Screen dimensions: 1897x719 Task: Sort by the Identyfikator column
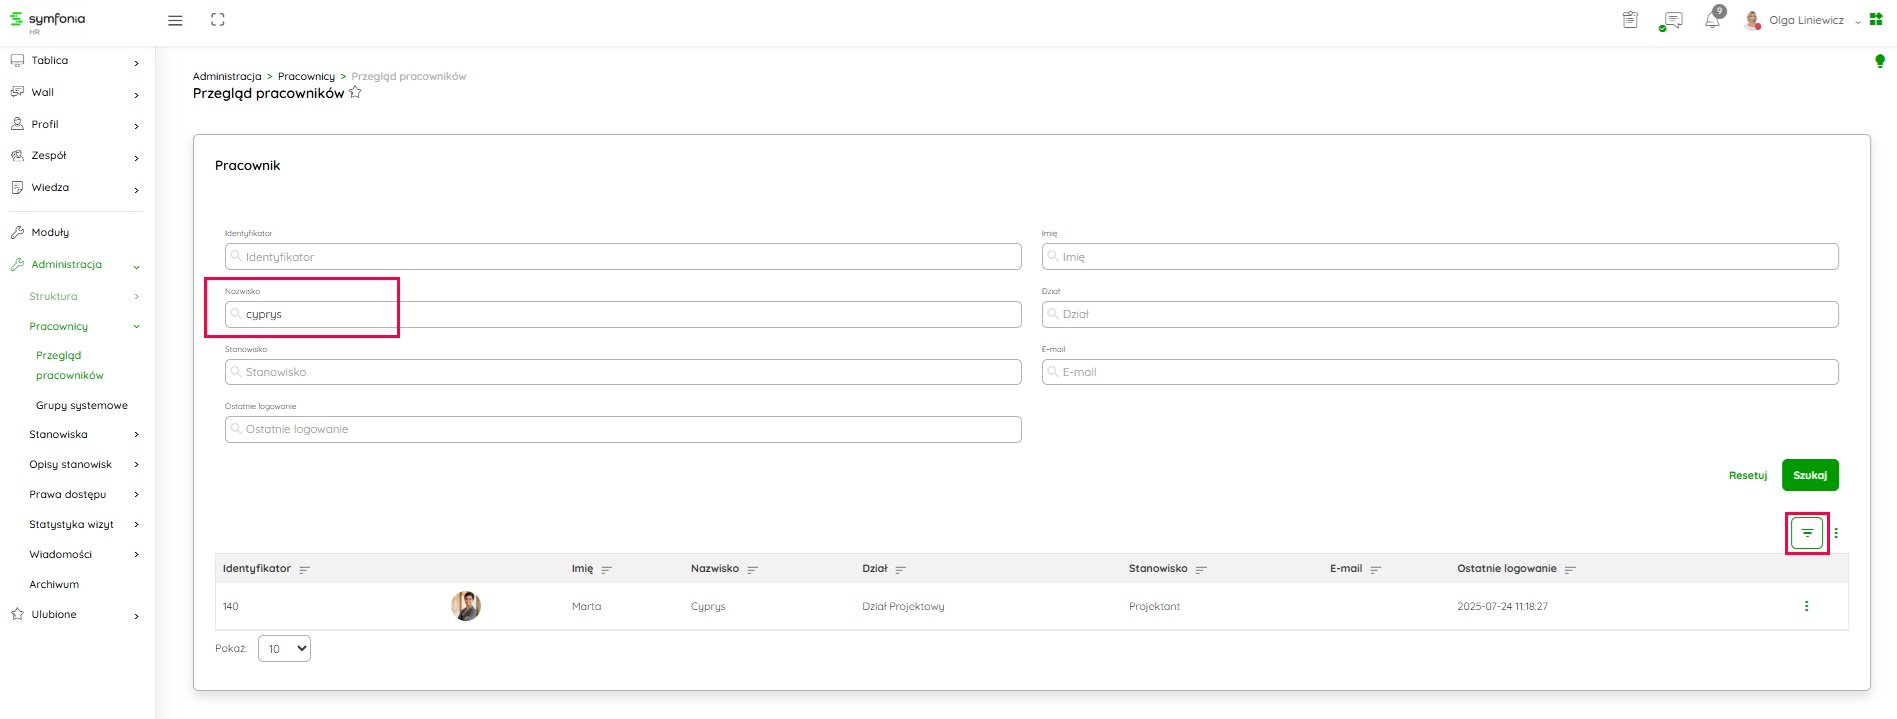coord(305,570)
